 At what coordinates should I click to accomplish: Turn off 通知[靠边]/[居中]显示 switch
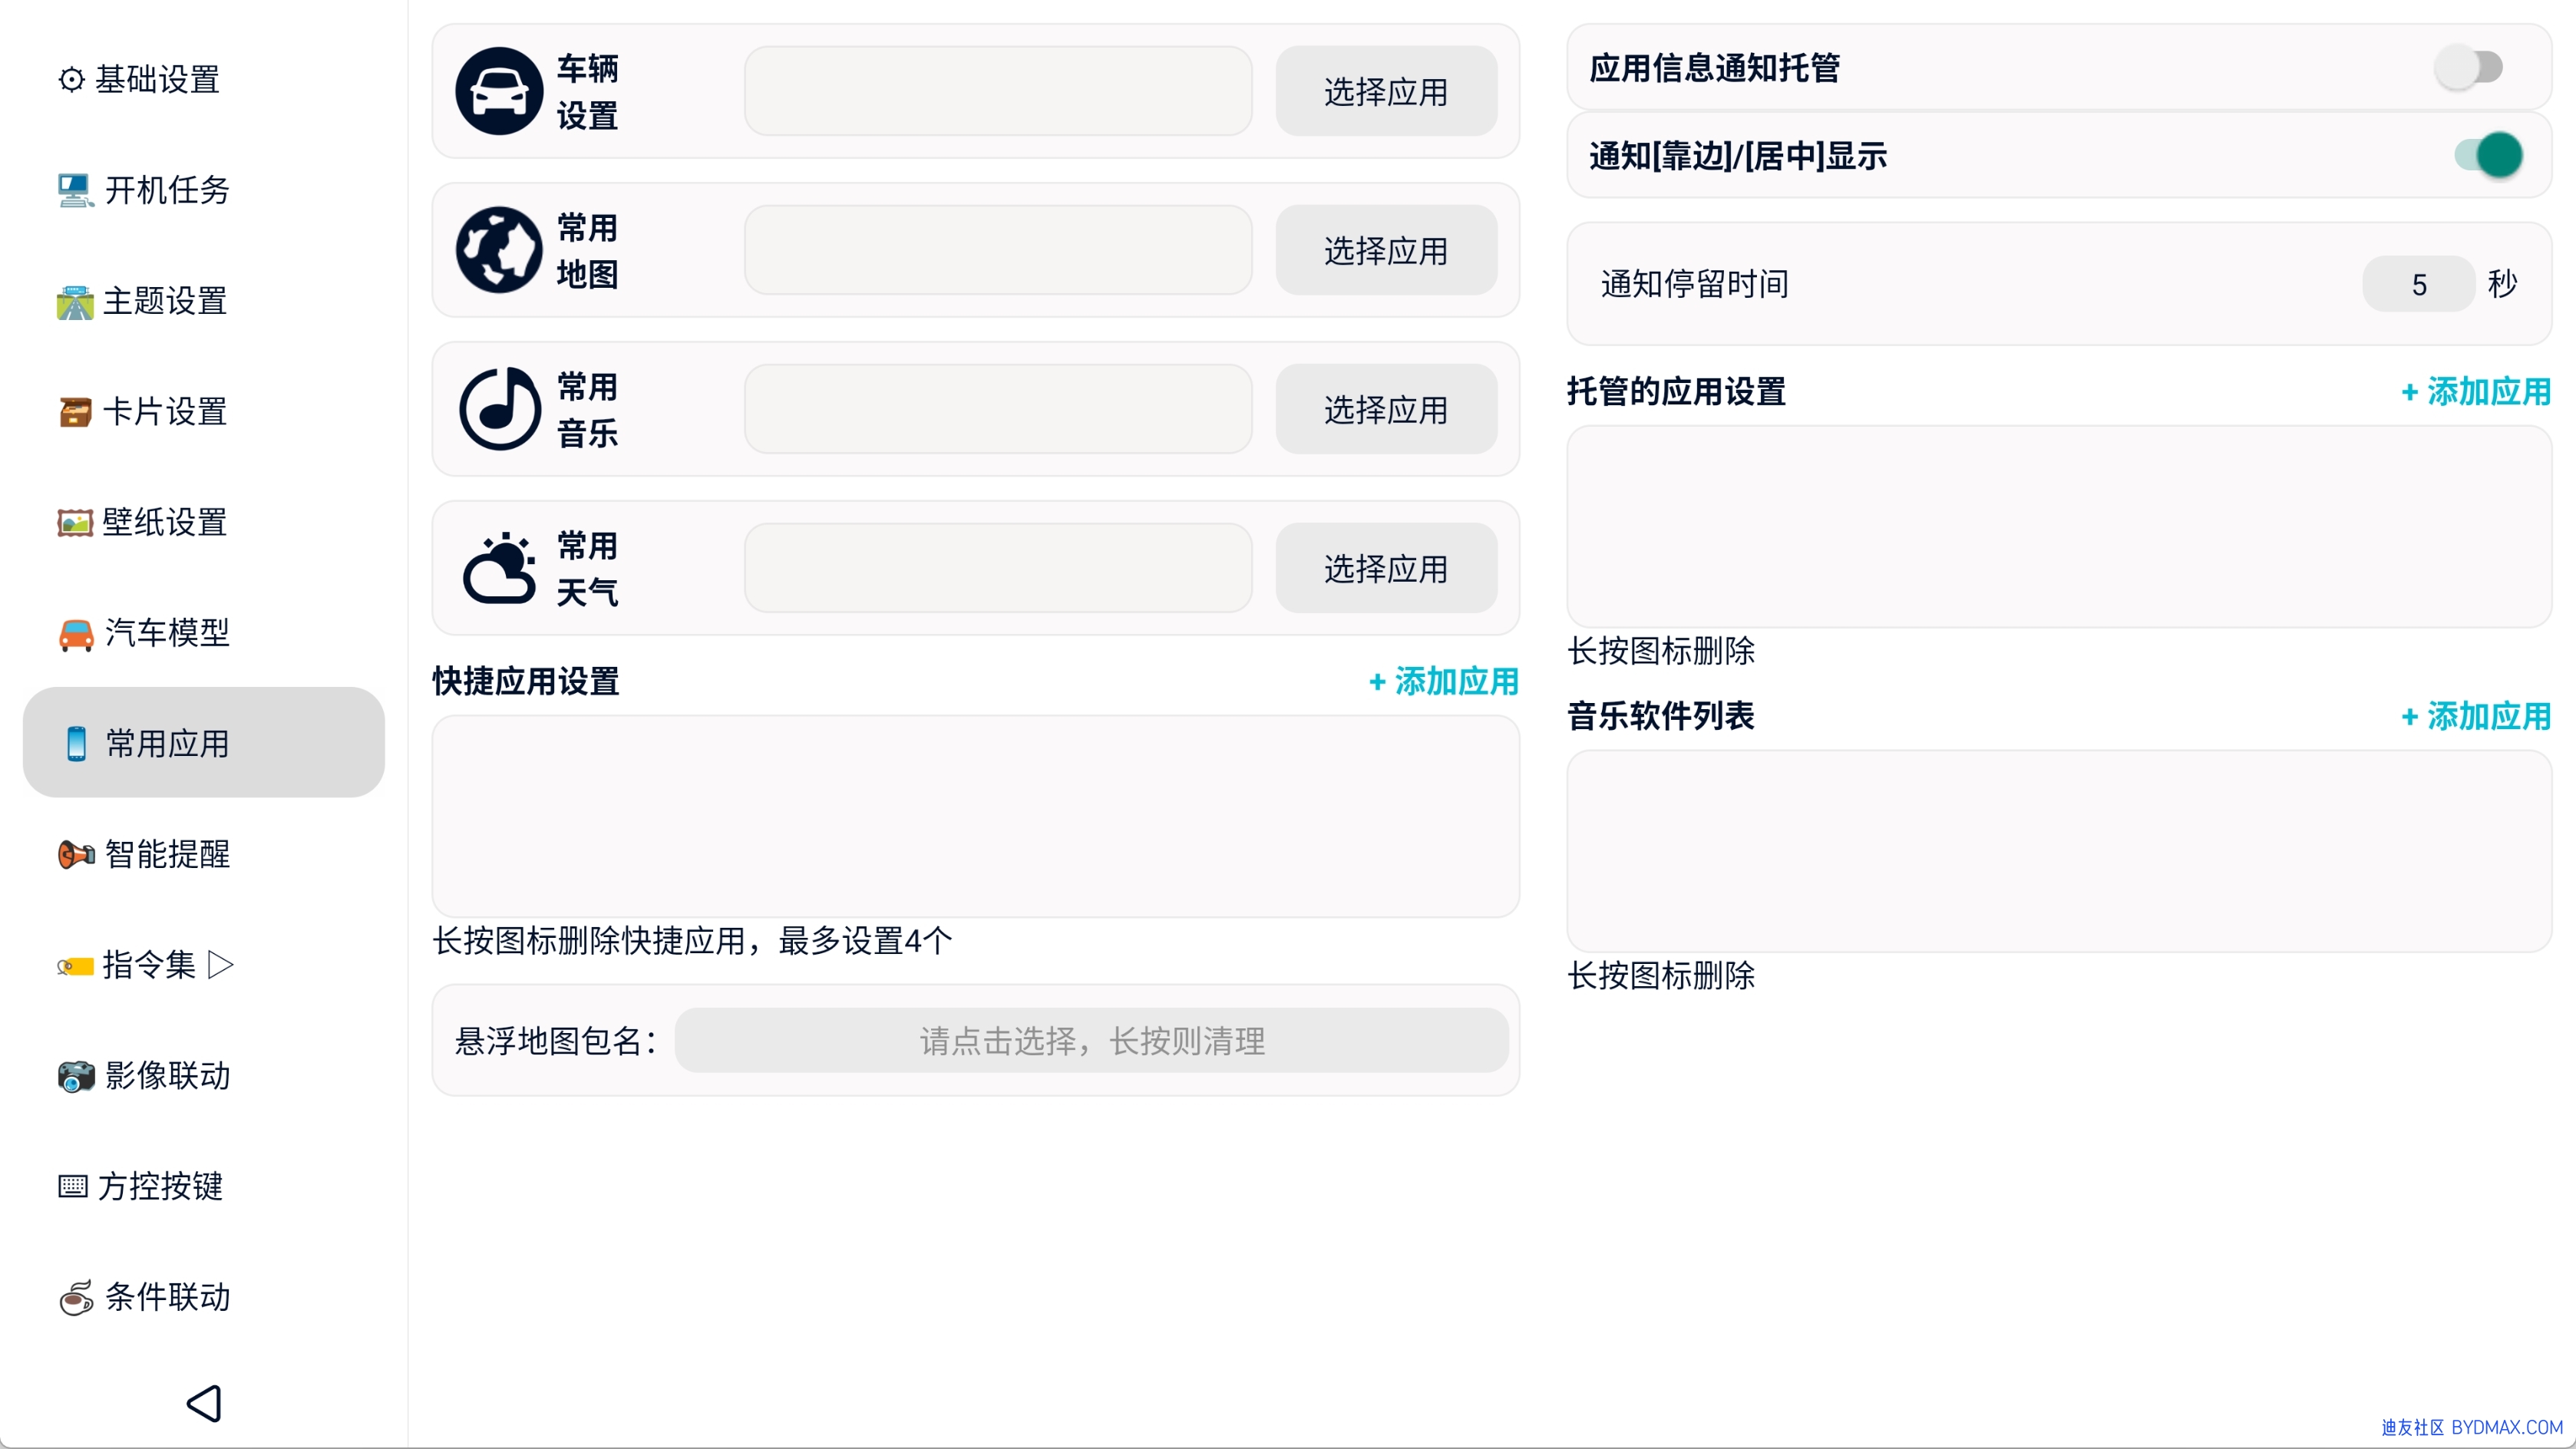[x=2488, y=155]
